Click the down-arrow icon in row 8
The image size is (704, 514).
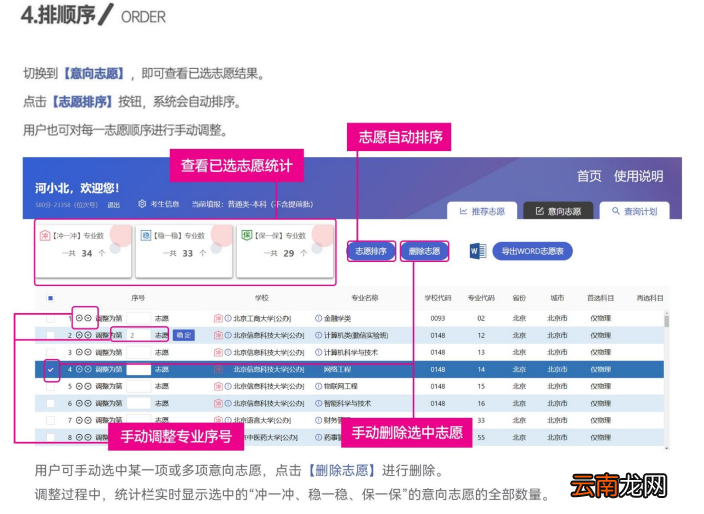click(88, 437)
